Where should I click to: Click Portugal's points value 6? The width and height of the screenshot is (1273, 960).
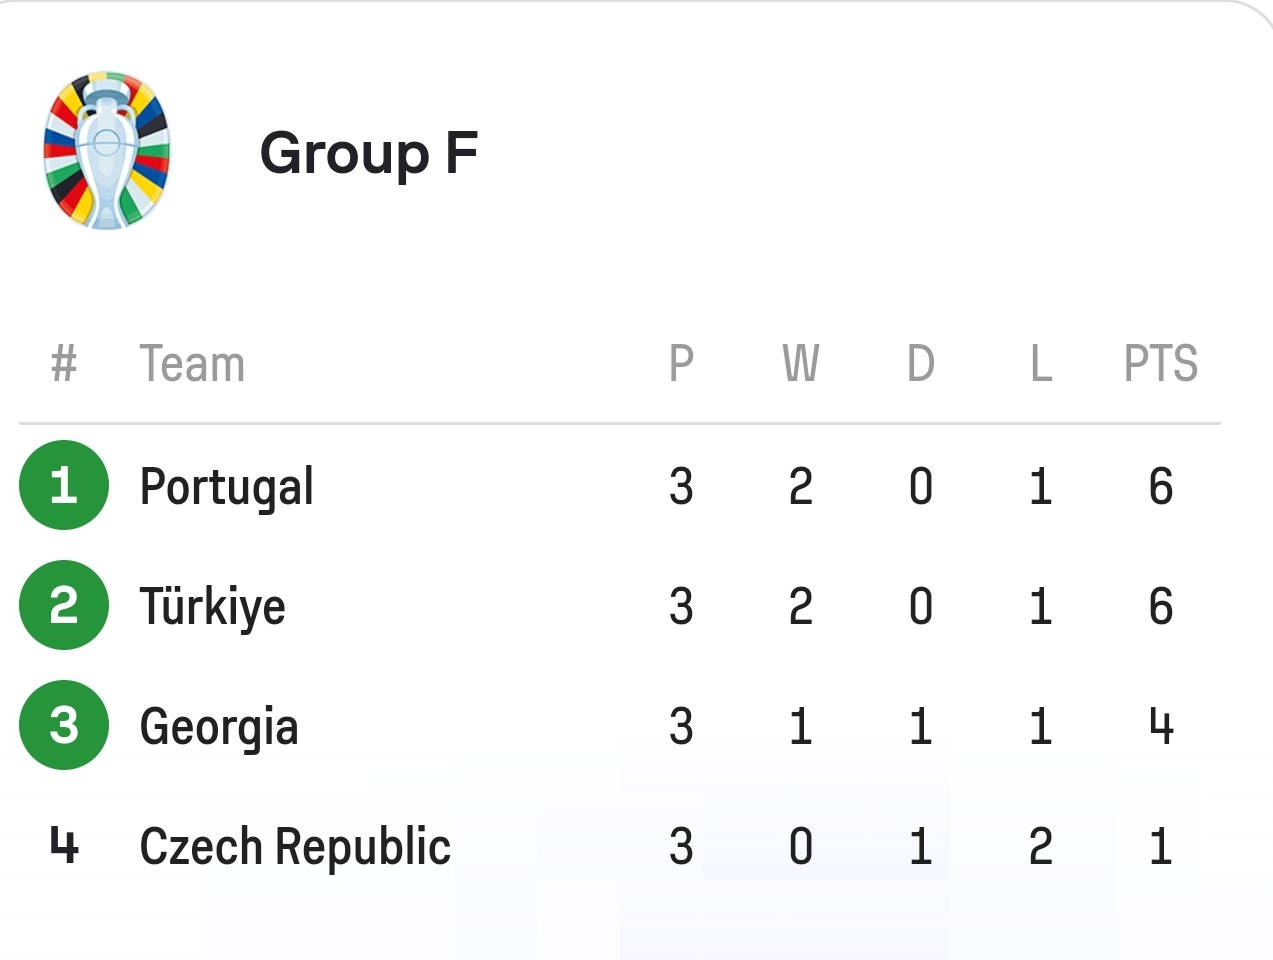tap(1161, 487)
